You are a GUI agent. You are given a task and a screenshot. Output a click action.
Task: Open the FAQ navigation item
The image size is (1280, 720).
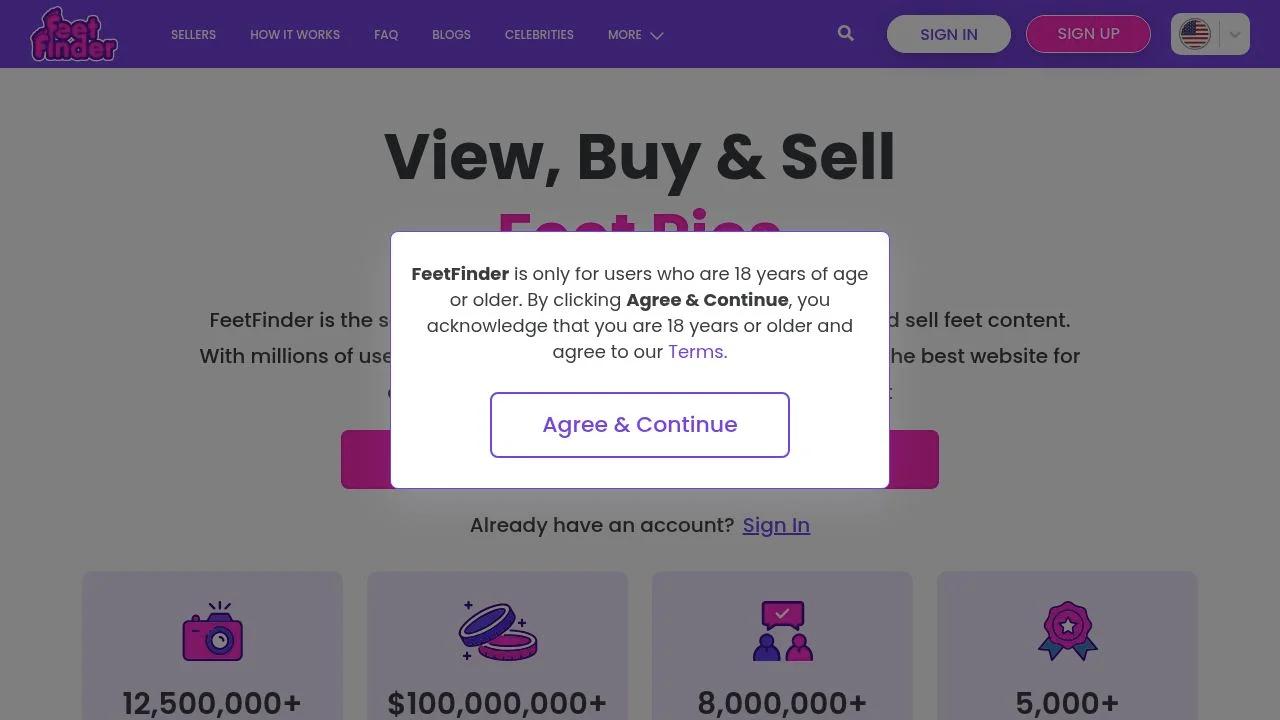pos(386,35)
